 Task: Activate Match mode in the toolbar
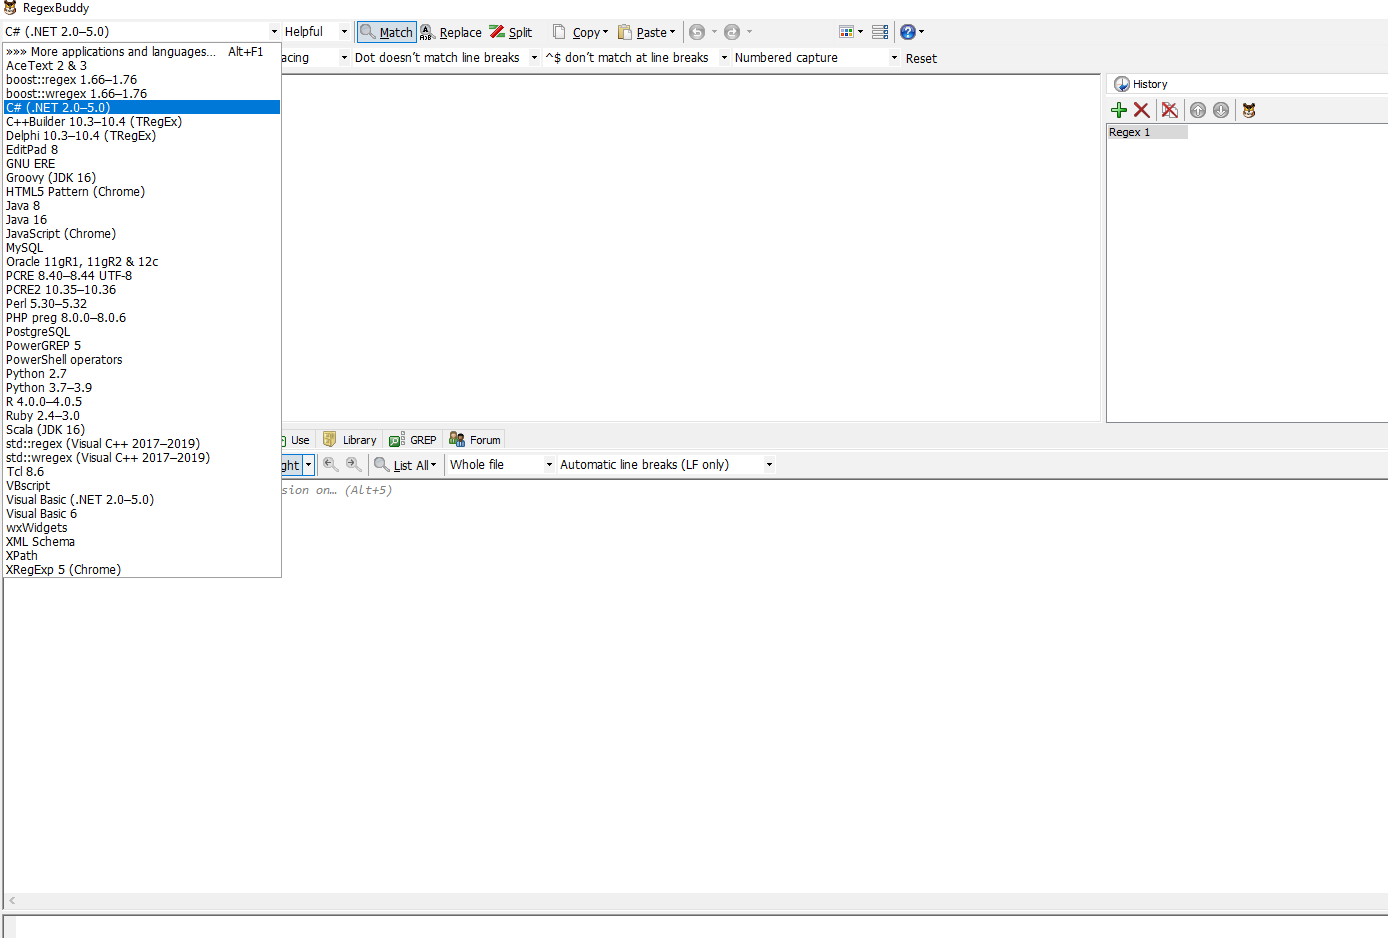(x=386, y=32)
